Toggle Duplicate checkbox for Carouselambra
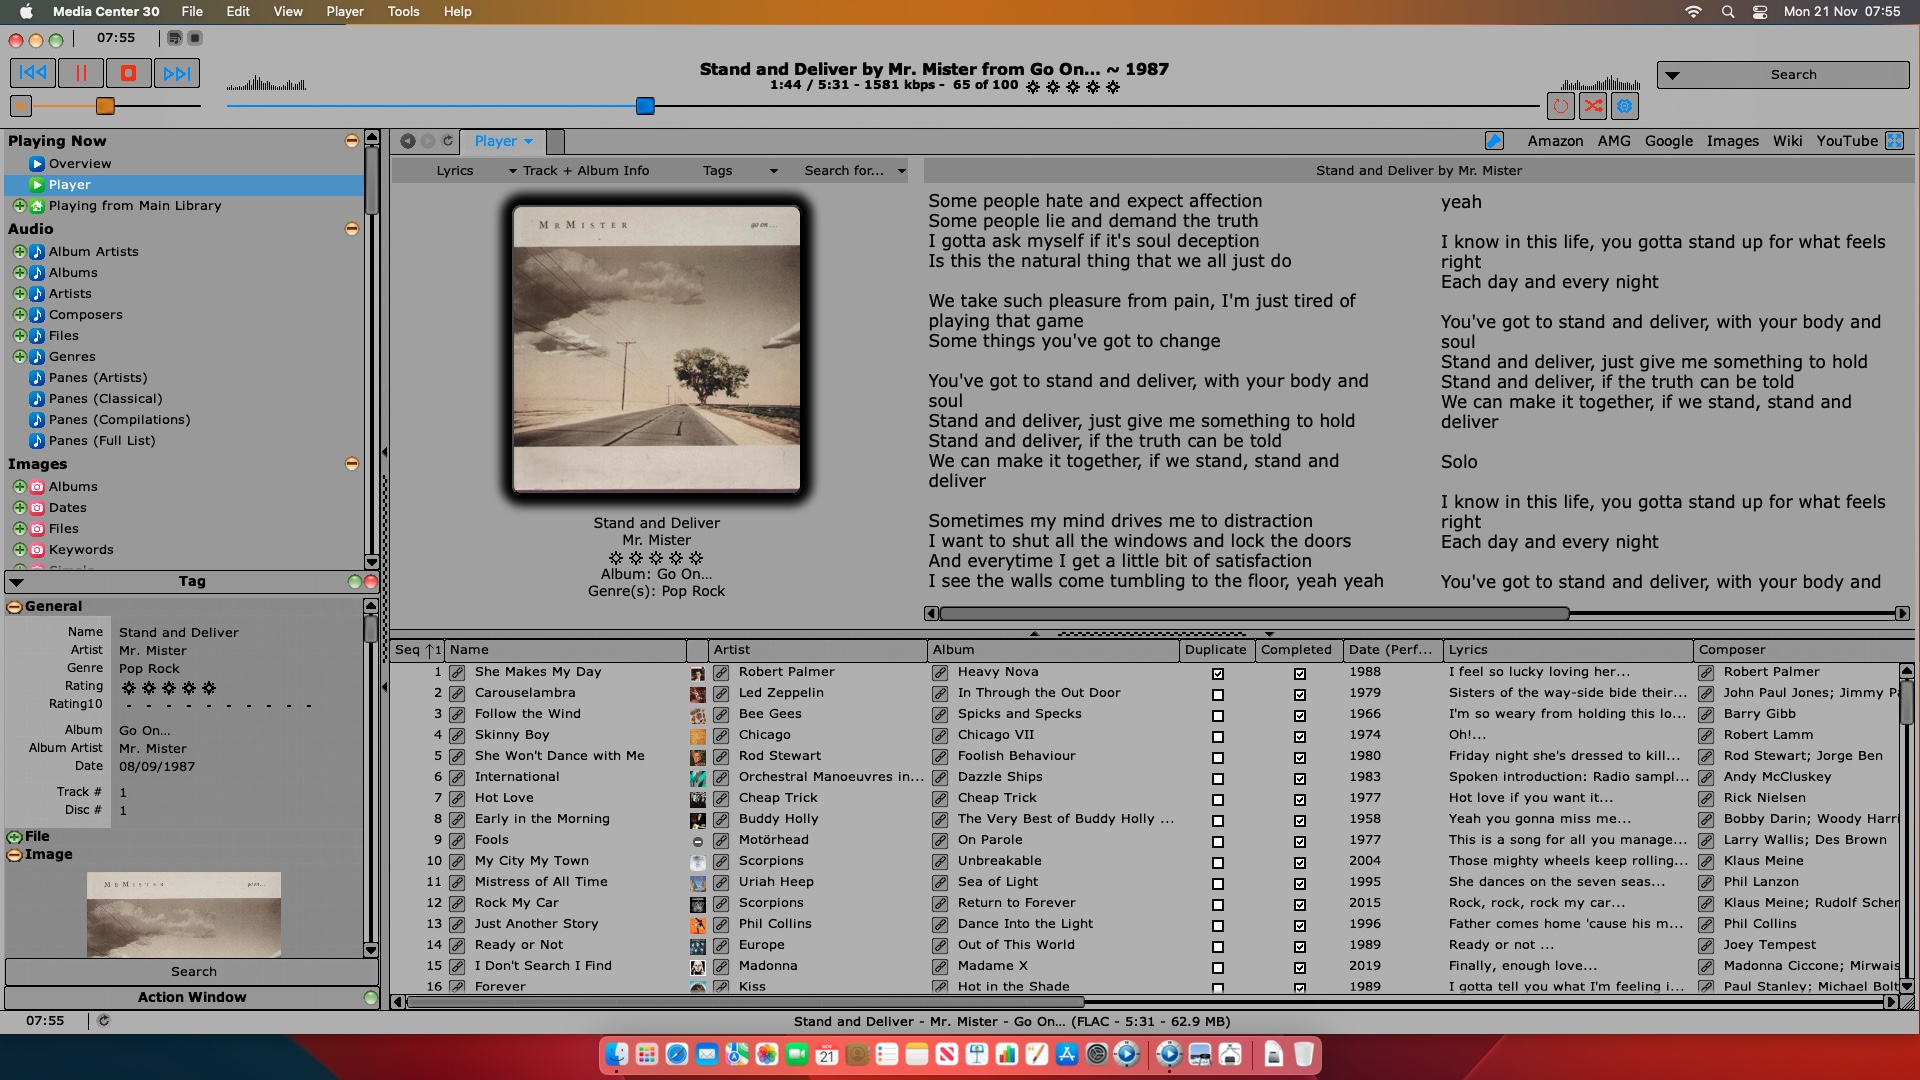 point(1218,695)
